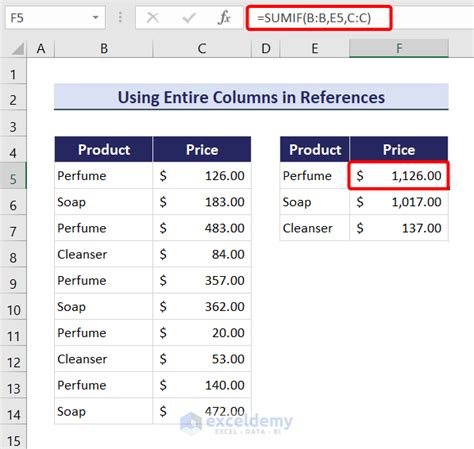The width and height of the screenshot is (474, 449).
Task: Select the summary total 1,017.00 cell
Action: click(399, 202)
